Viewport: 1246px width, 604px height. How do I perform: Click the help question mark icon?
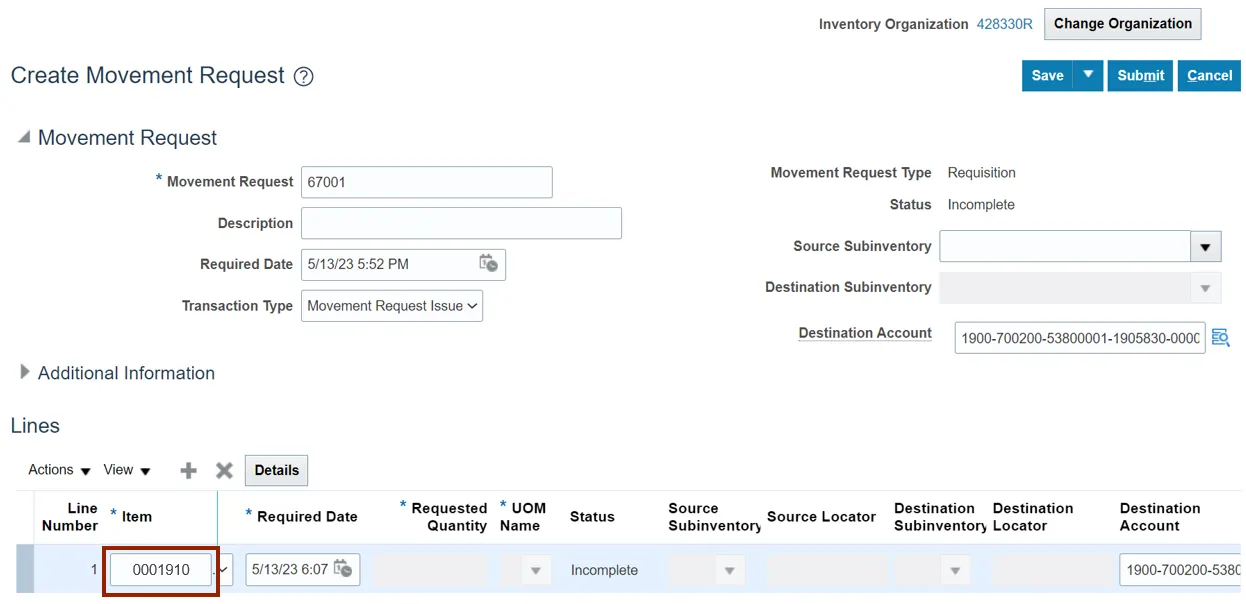point(304,77)
